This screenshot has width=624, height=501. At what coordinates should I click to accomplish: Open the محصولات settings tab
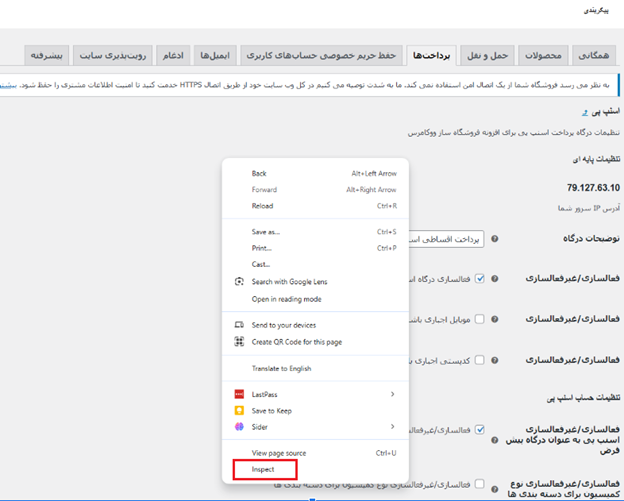pos(543,55)
